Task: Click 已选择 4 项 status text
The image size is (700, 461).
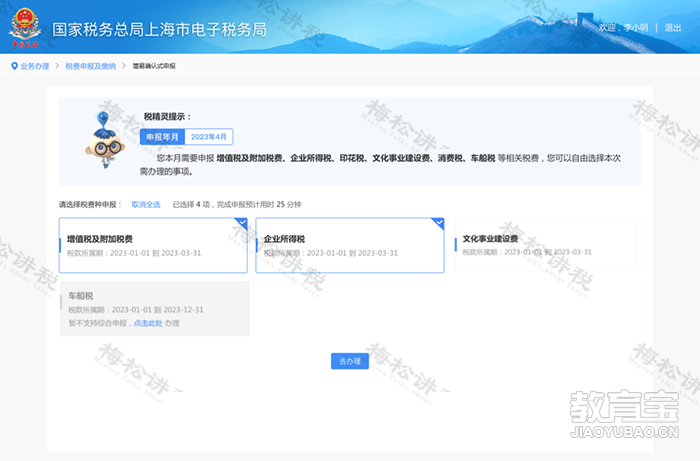Action: click(x=191, y=204)
